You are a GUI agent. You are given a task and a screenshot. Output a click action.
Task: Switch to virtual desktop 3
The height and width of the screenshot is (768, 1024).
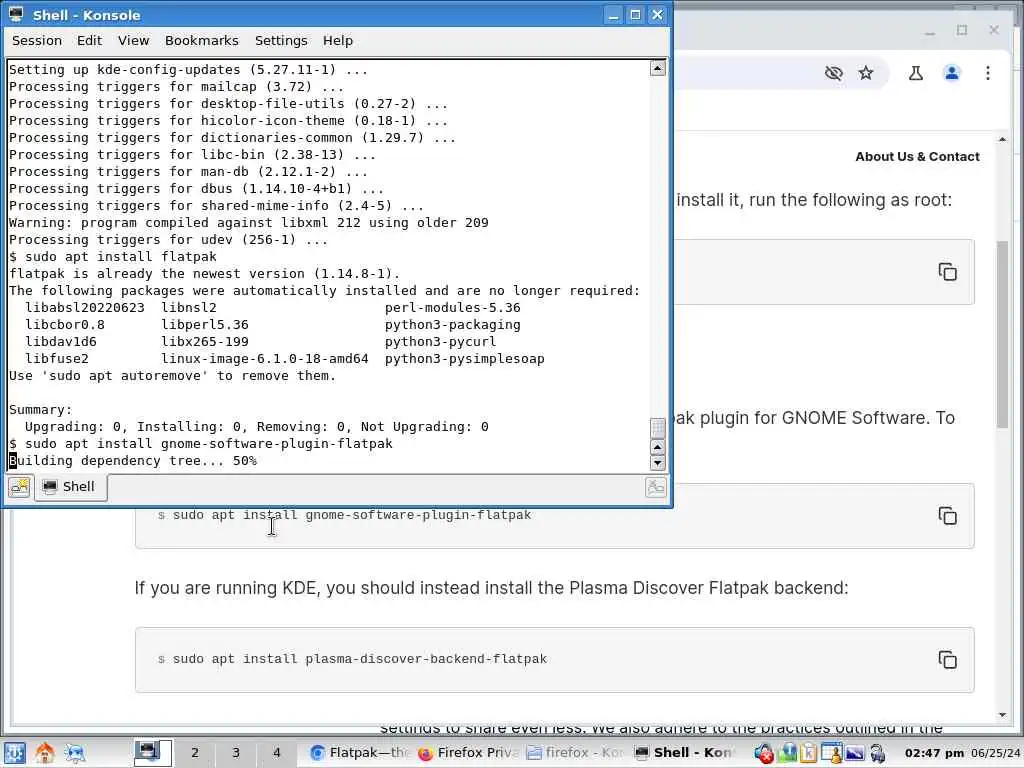[x=236, y=753]
